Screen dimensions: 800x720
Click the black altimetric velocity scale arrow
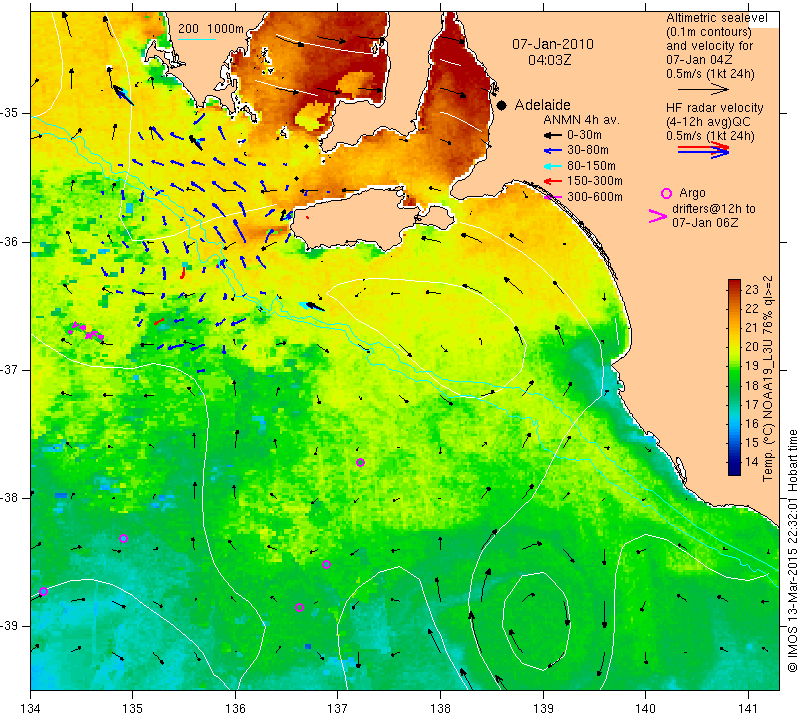coord(704,89)
